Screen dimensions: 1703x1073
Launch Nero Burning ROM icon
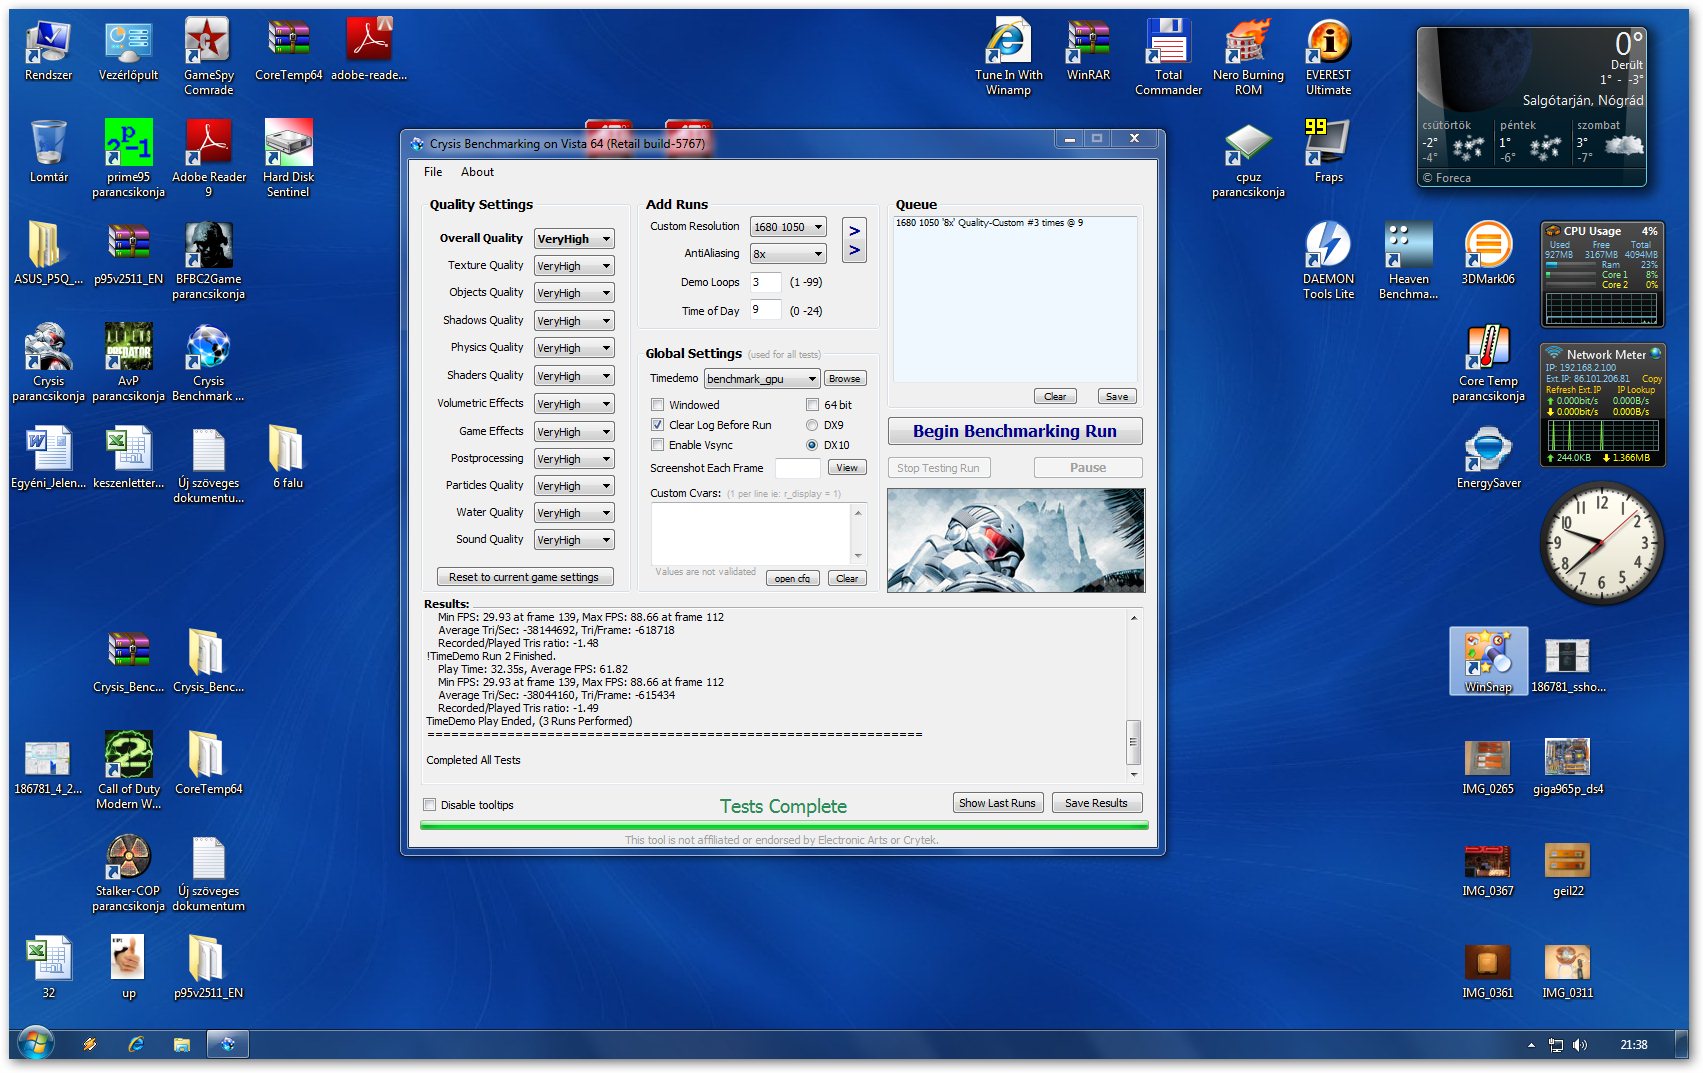pyautogui.click(x=1248, y=56)
